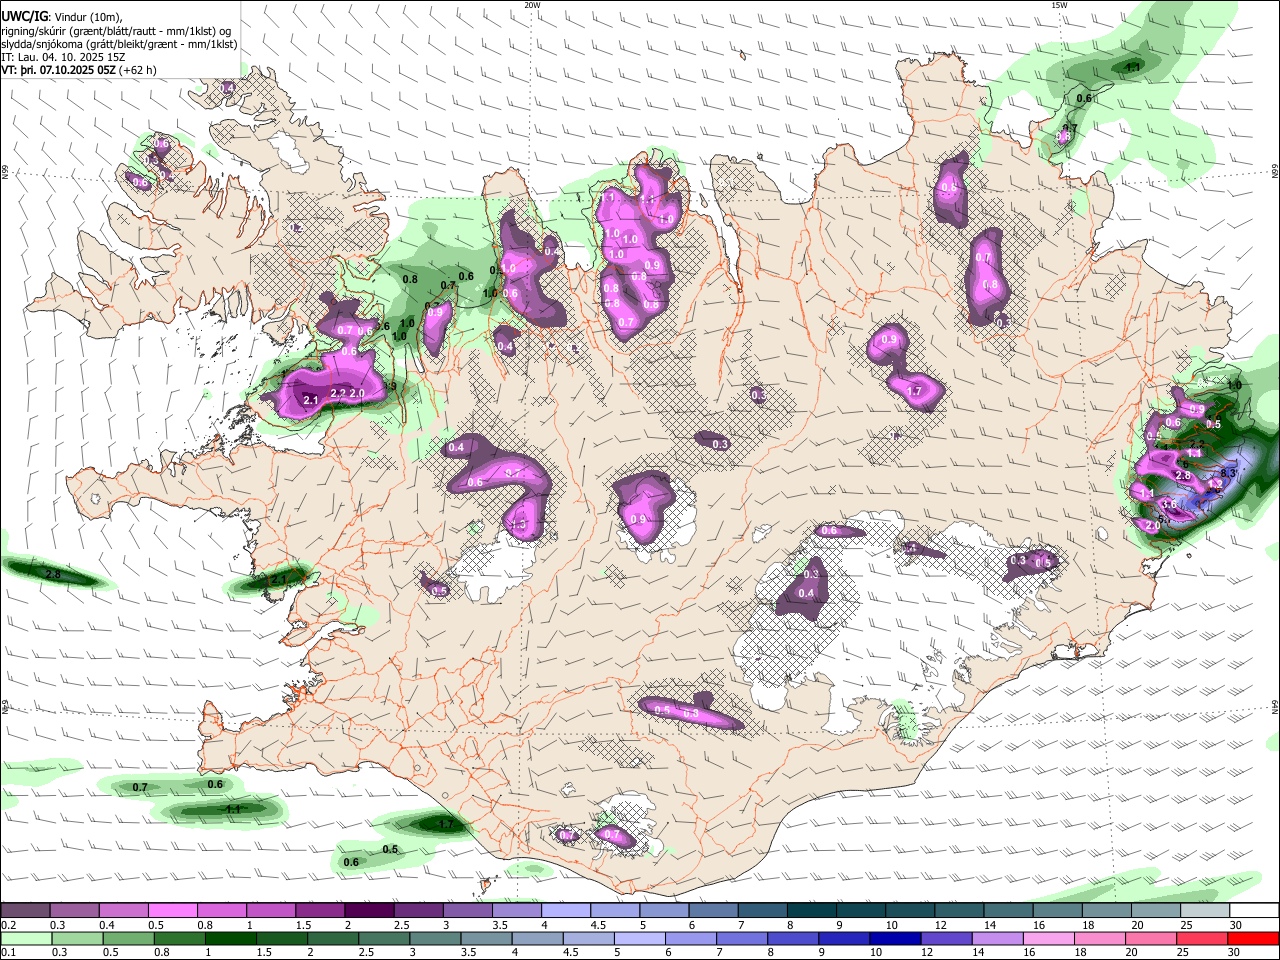Viewport: 1280px width, 960px height.
Task: Click the UWC/IG title text
Action: point(23,16)
